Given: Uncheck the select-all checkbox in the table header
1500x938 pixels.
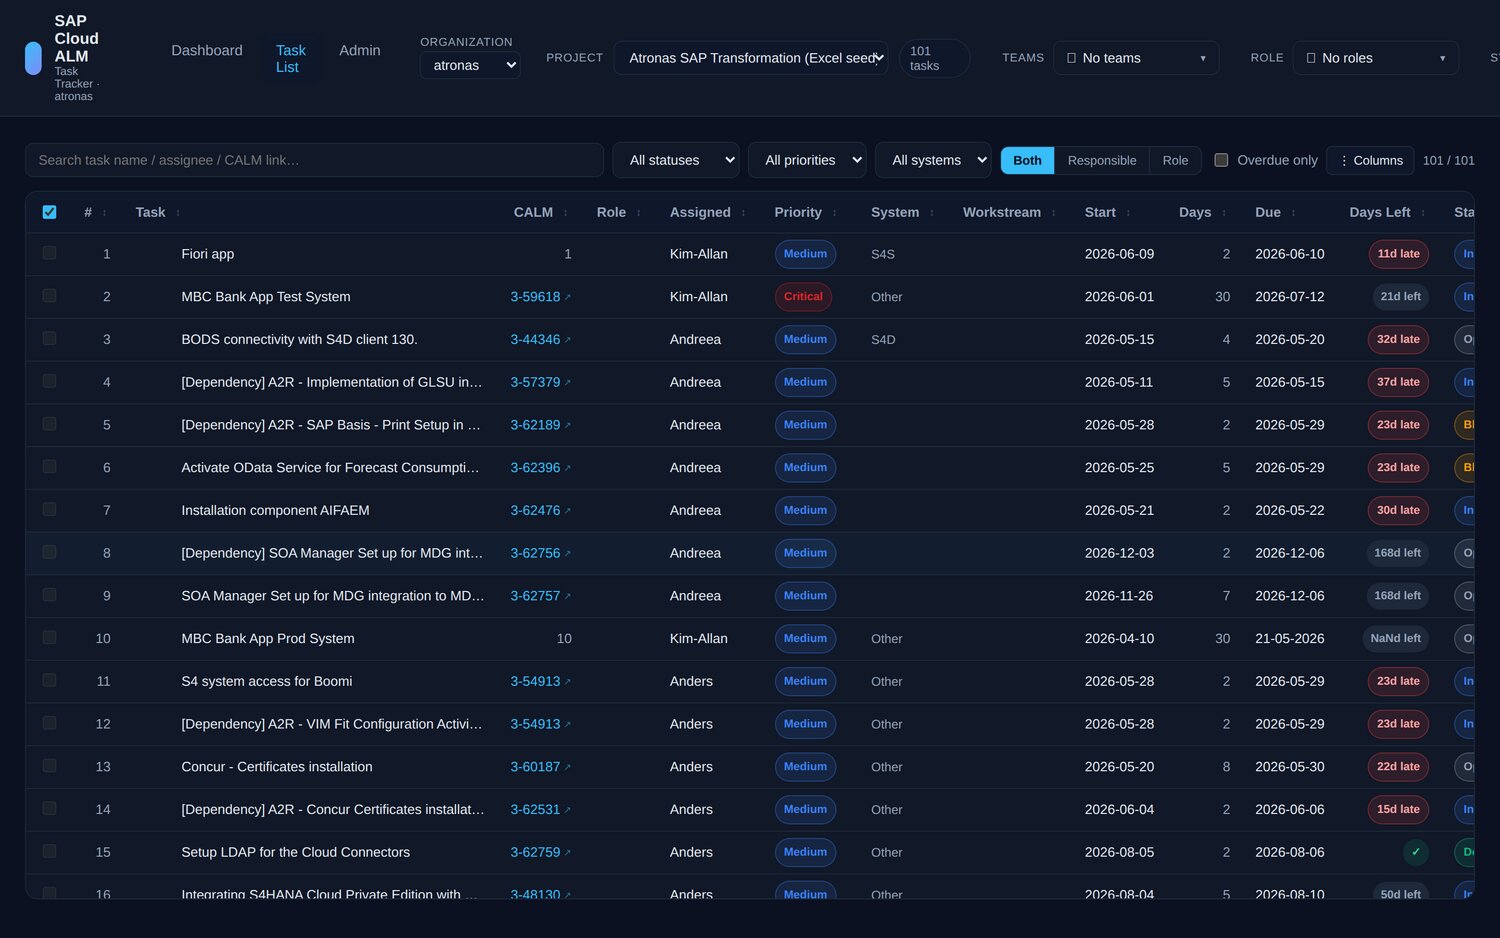Looking at the screenshot, I should point(49,212).
